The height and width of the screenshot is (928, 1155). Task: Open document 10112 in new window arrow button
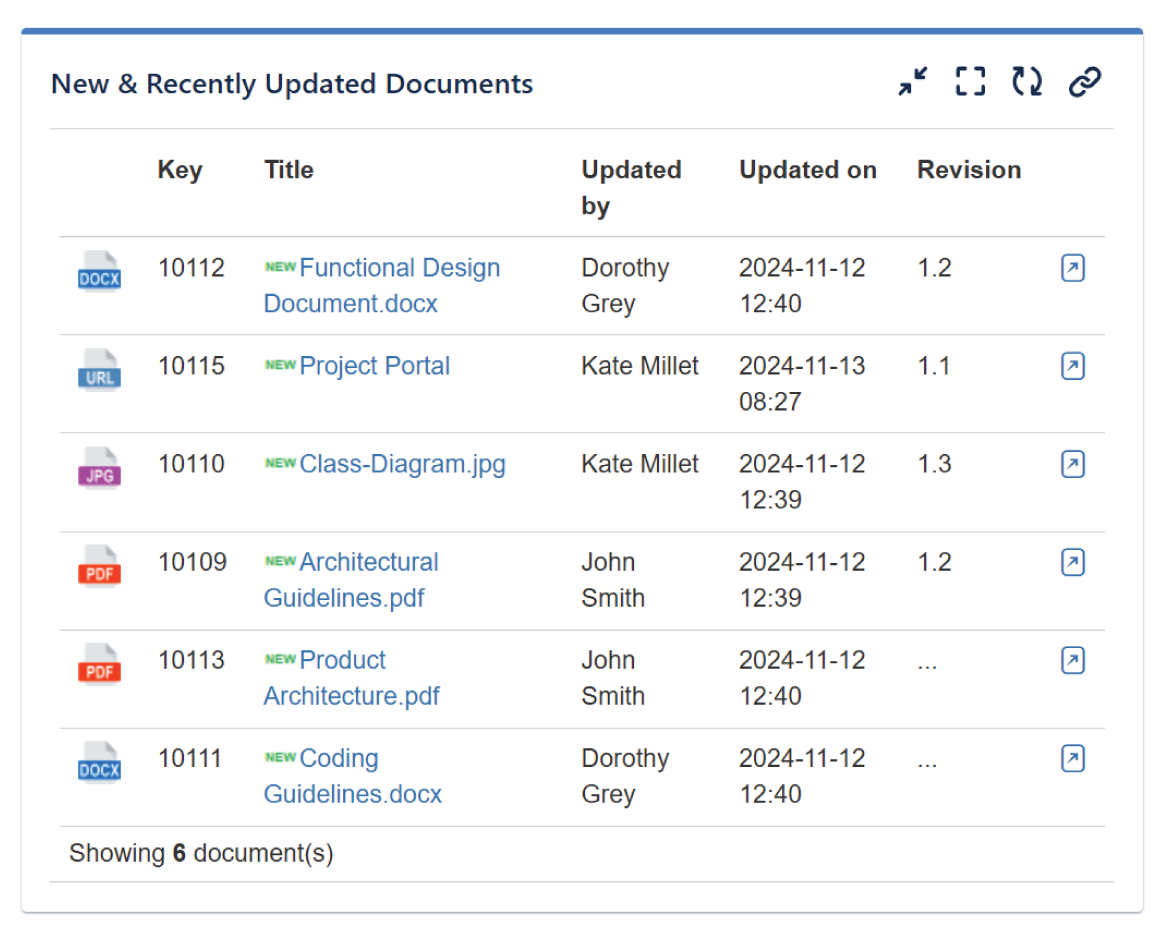[1073, 268]
